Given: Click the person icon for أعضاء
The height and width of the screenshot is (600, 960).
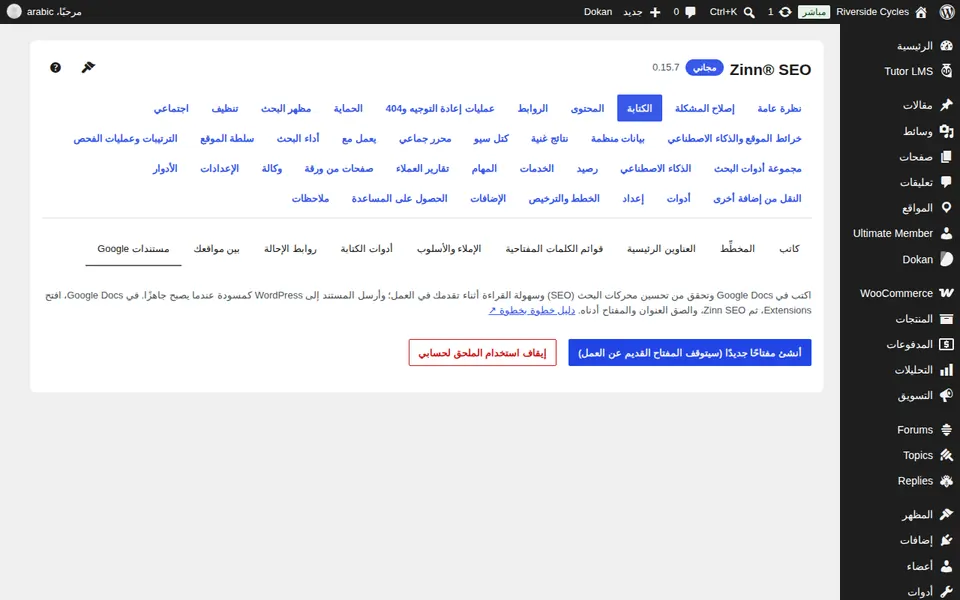Looking at the screenshot, I should pyautogui.click(x=947, y=566).
